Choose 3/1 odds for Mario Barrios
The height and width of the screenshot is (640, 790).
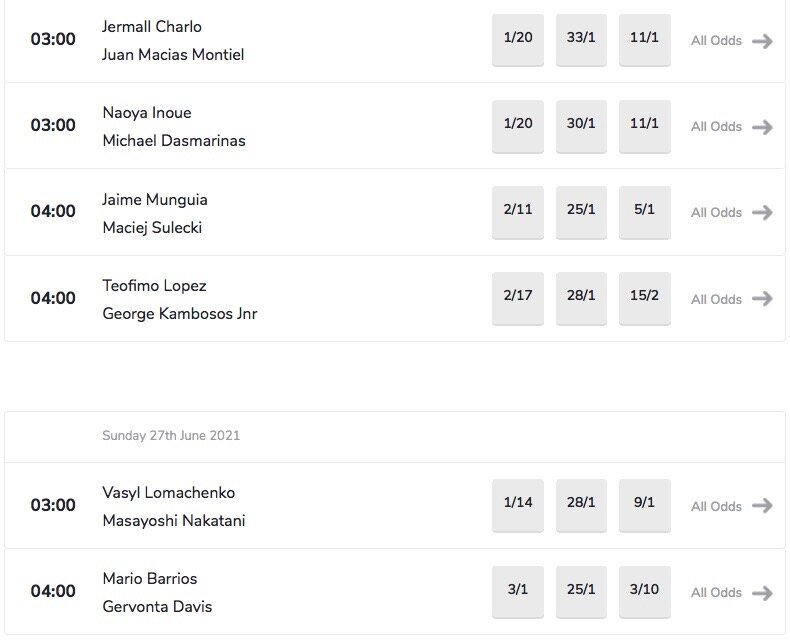(518, 590)
